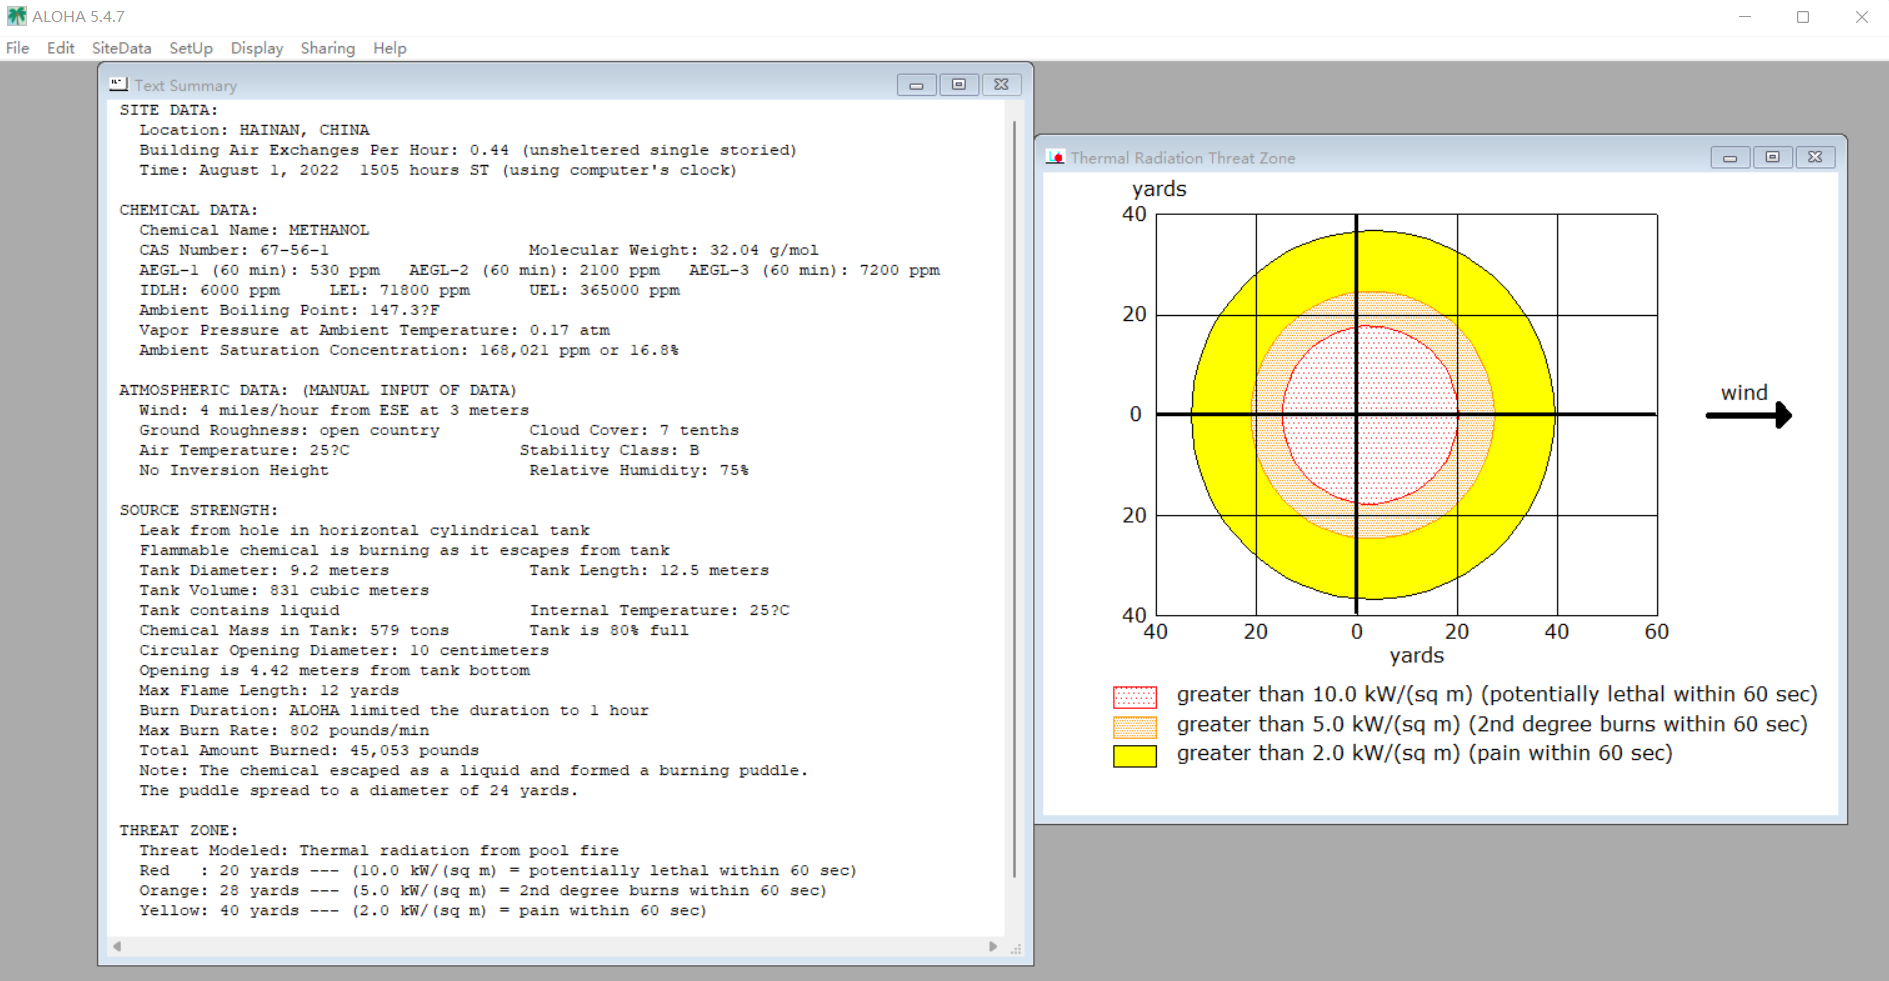The height and width of the screenshot is (981, 1889).
Task: Close the Thermal Radiation Threat Zone window
Action: pyautogui.click(x=1815, y=157)
